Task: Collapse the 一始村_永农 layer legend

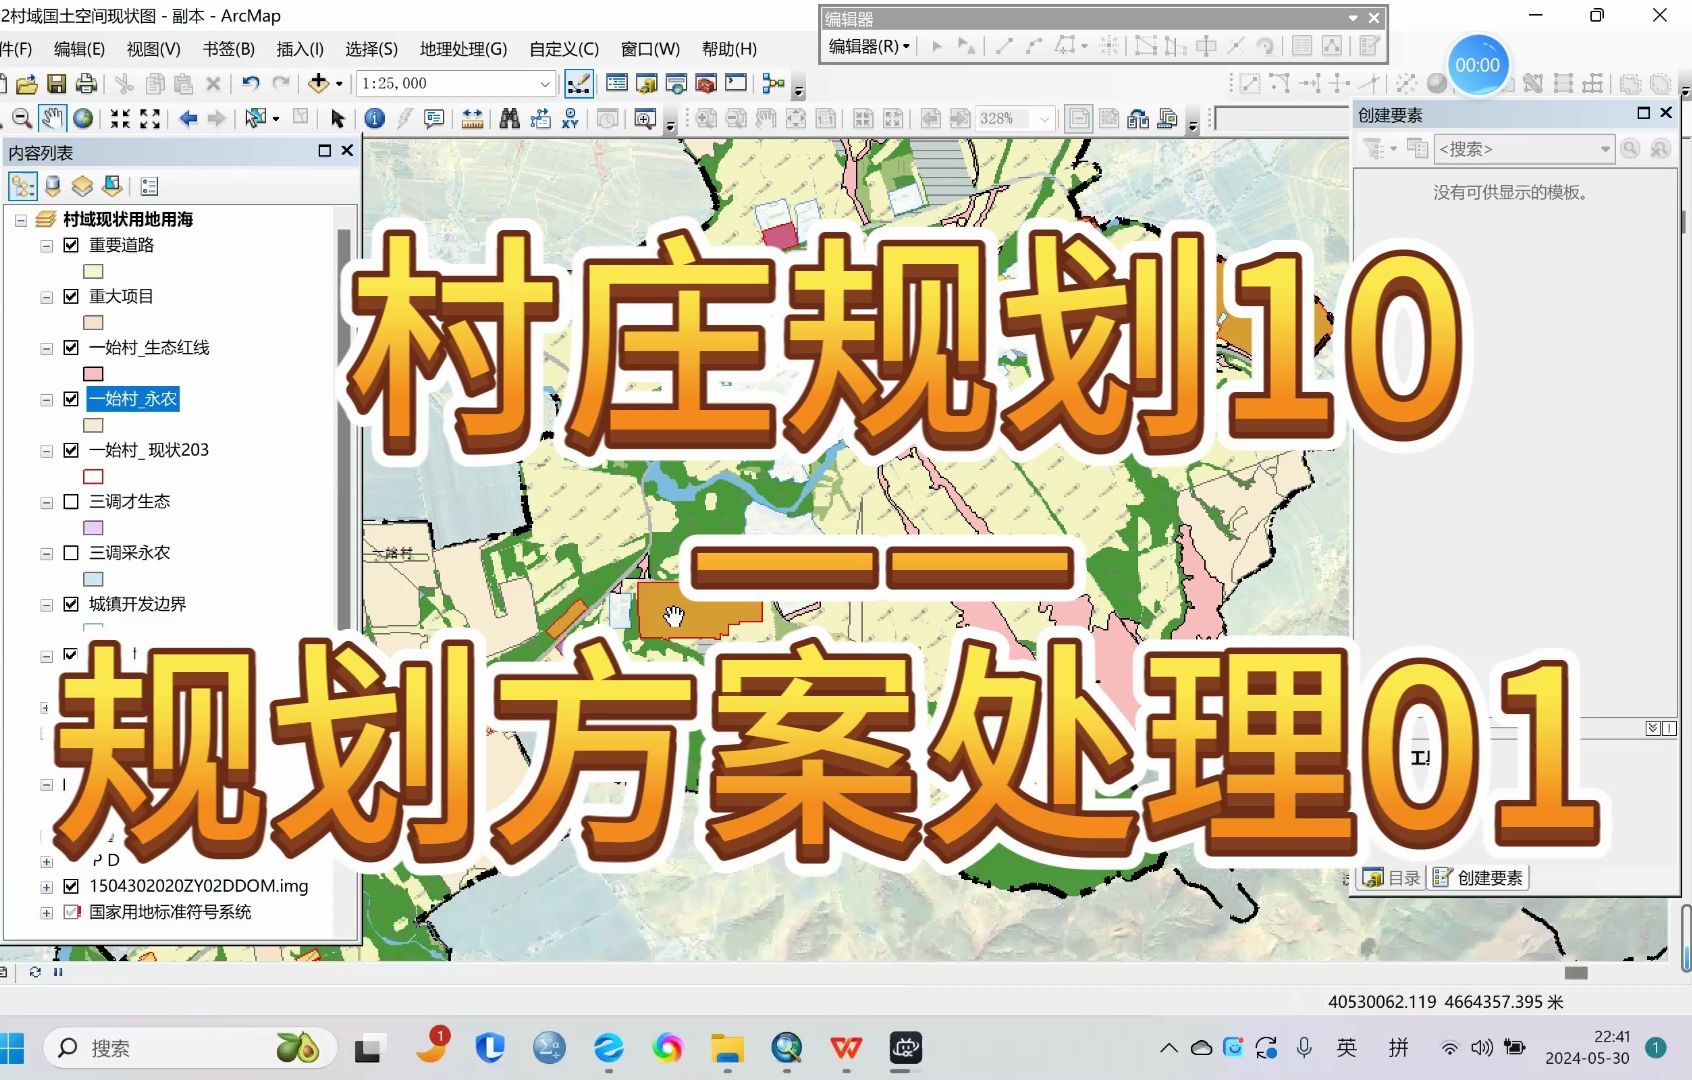Action: click(x=46, y=400)
